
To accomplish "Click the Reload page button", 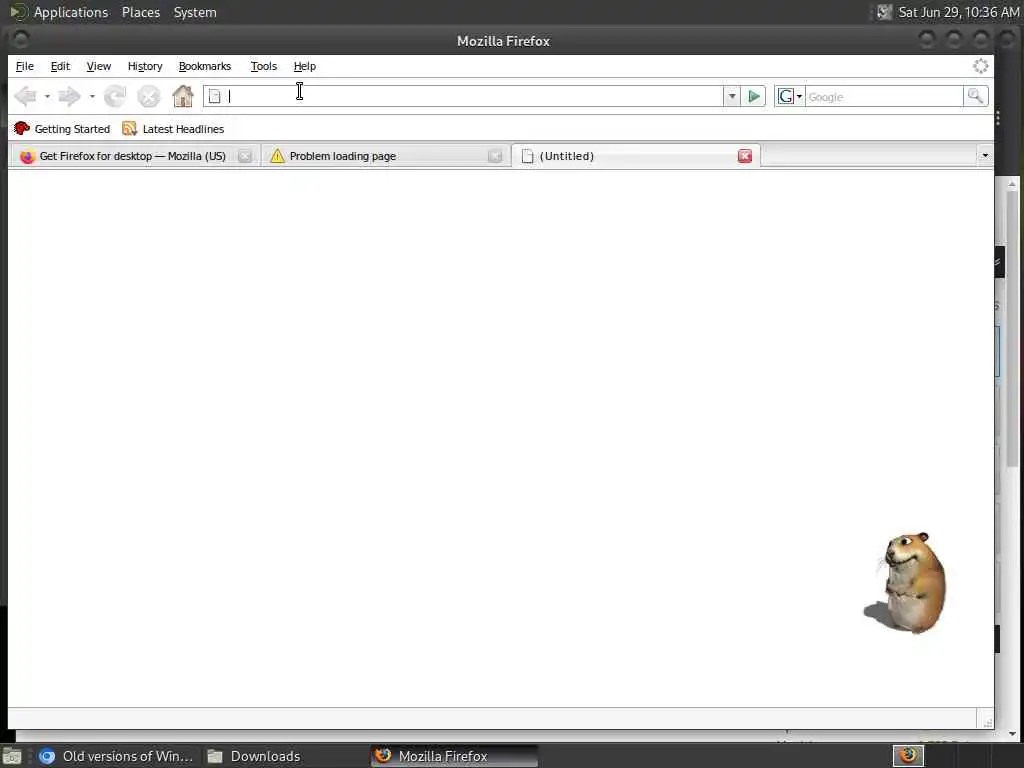I will click(115, 97).
